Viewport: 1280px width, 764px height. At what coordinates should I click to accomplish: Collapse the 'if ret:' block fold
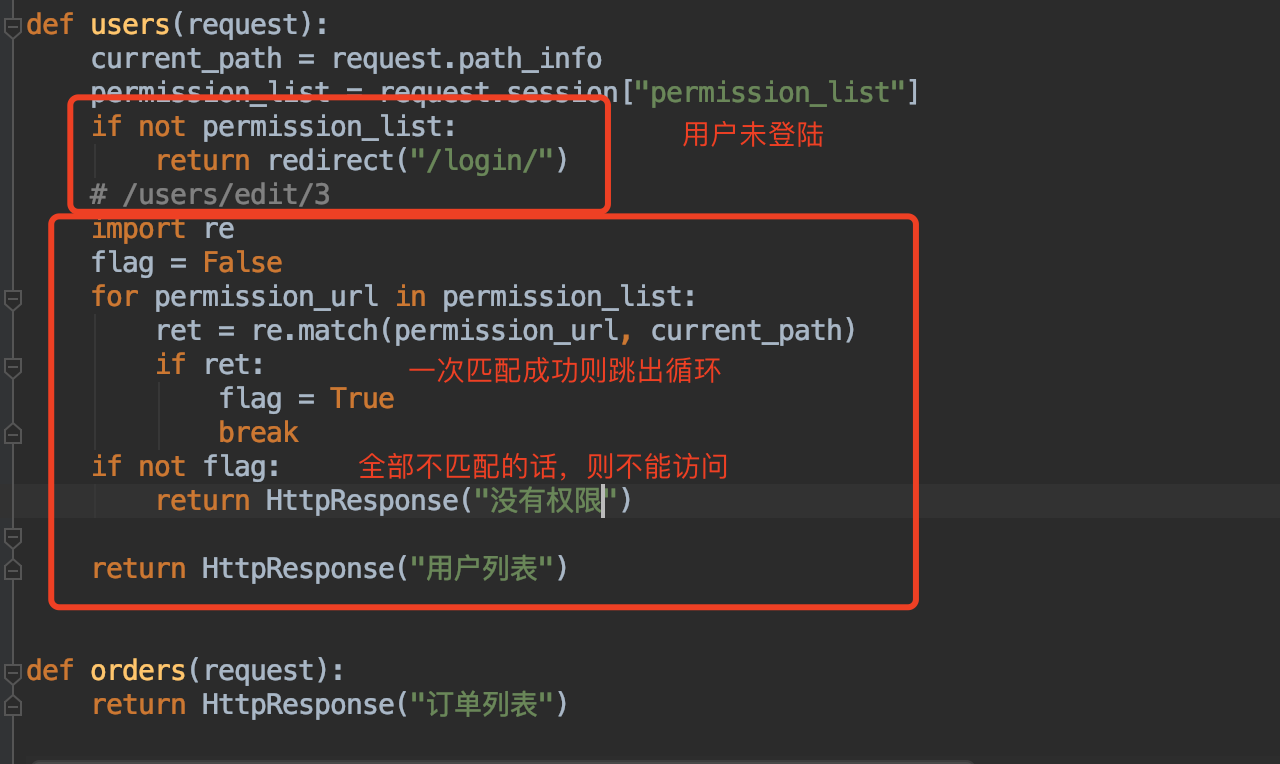tap(12, 366)
